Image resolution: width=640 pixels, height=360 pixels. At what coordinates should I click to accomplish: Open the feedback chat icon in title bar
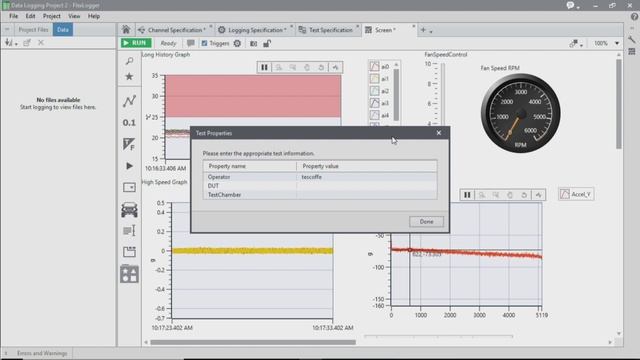click(571, 5)
